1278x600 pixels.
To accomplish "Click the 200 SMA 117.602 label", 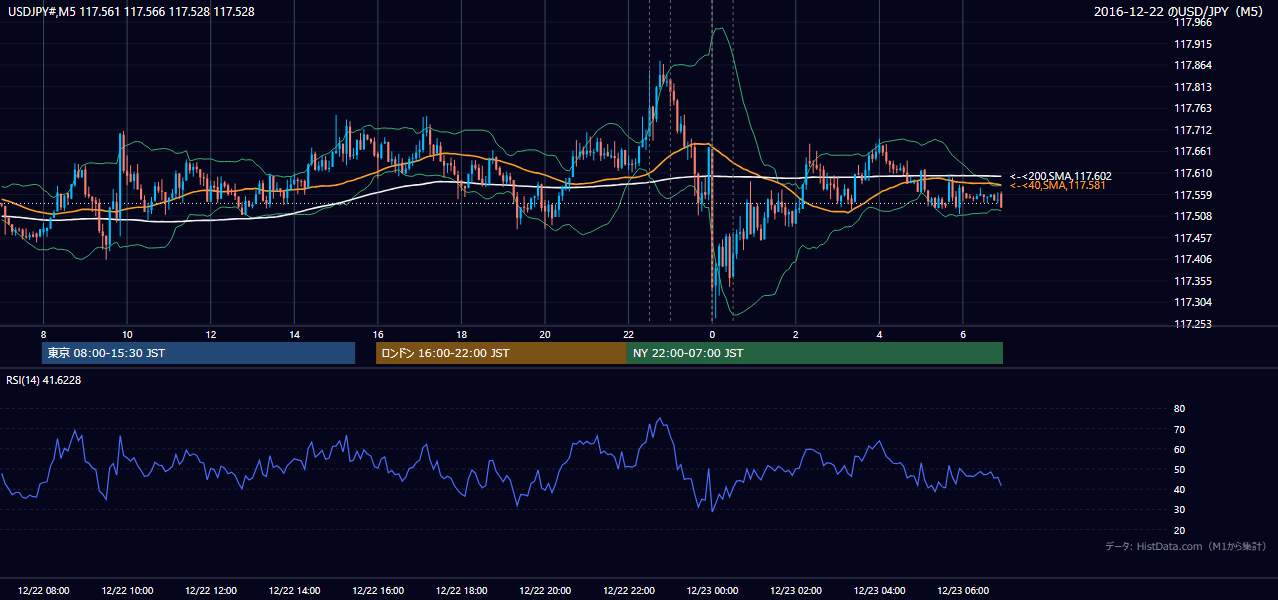I will tap(1060, 176).
